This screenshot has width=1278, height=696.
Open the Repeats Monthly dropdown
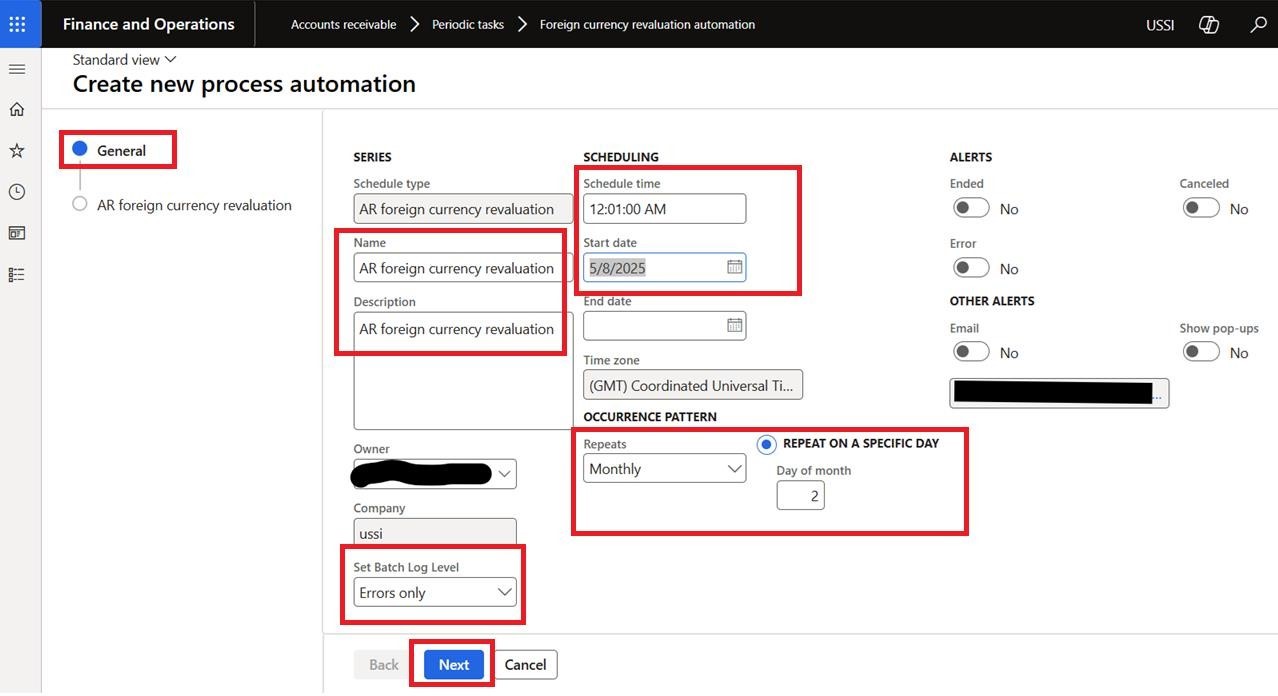tap(665, 468)
